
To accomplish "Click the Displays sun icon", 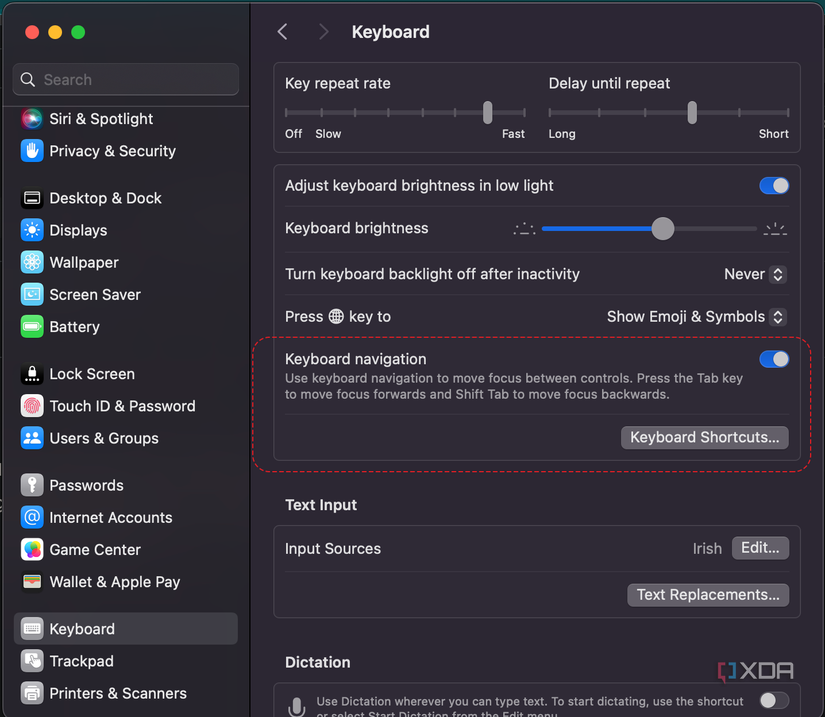I will (32, 230).
